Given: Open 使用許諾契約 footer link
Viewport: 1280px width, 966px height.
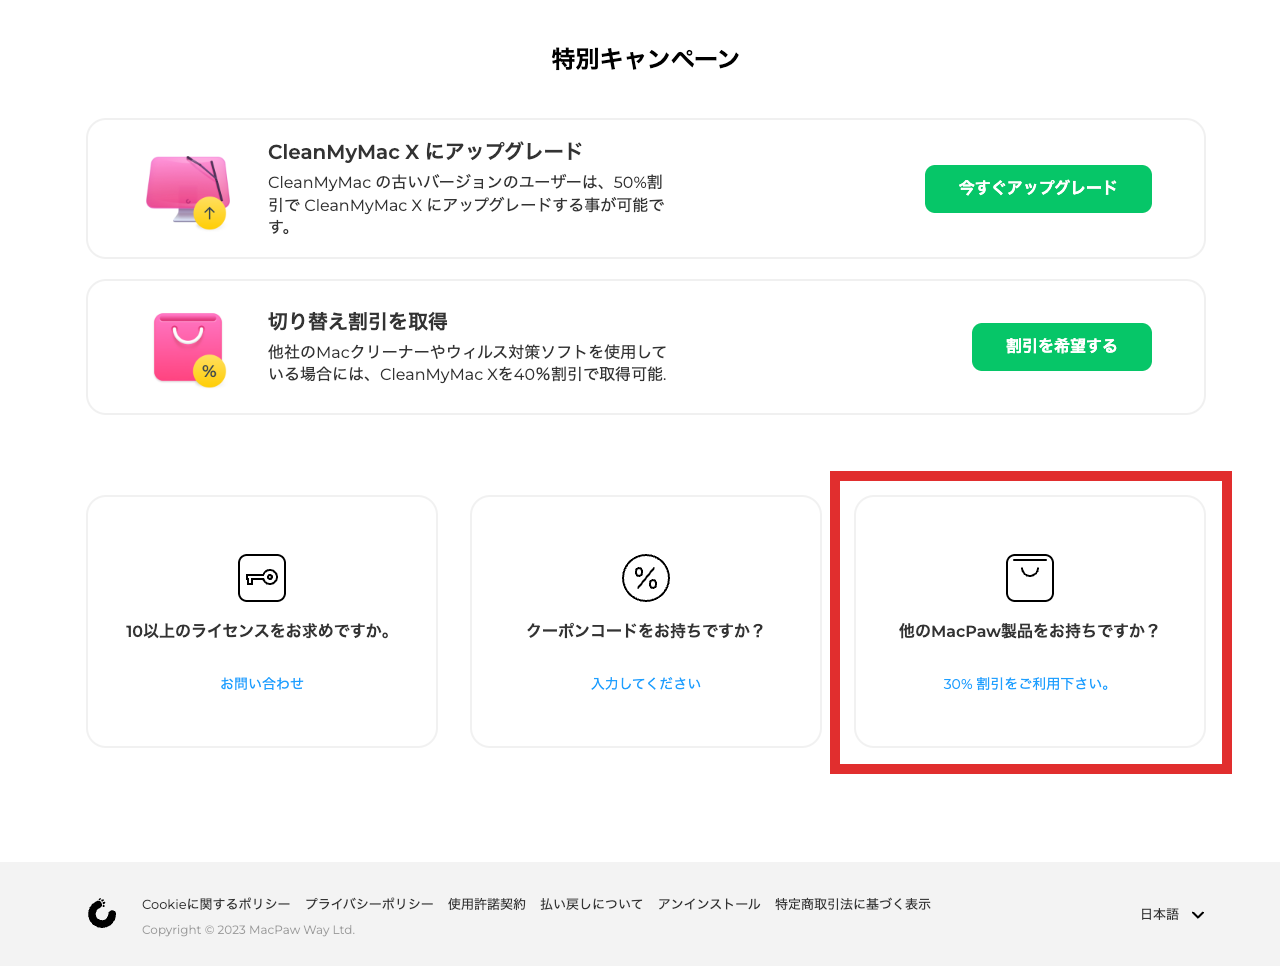Looking at the screenshot, I should tap(487, 904).
